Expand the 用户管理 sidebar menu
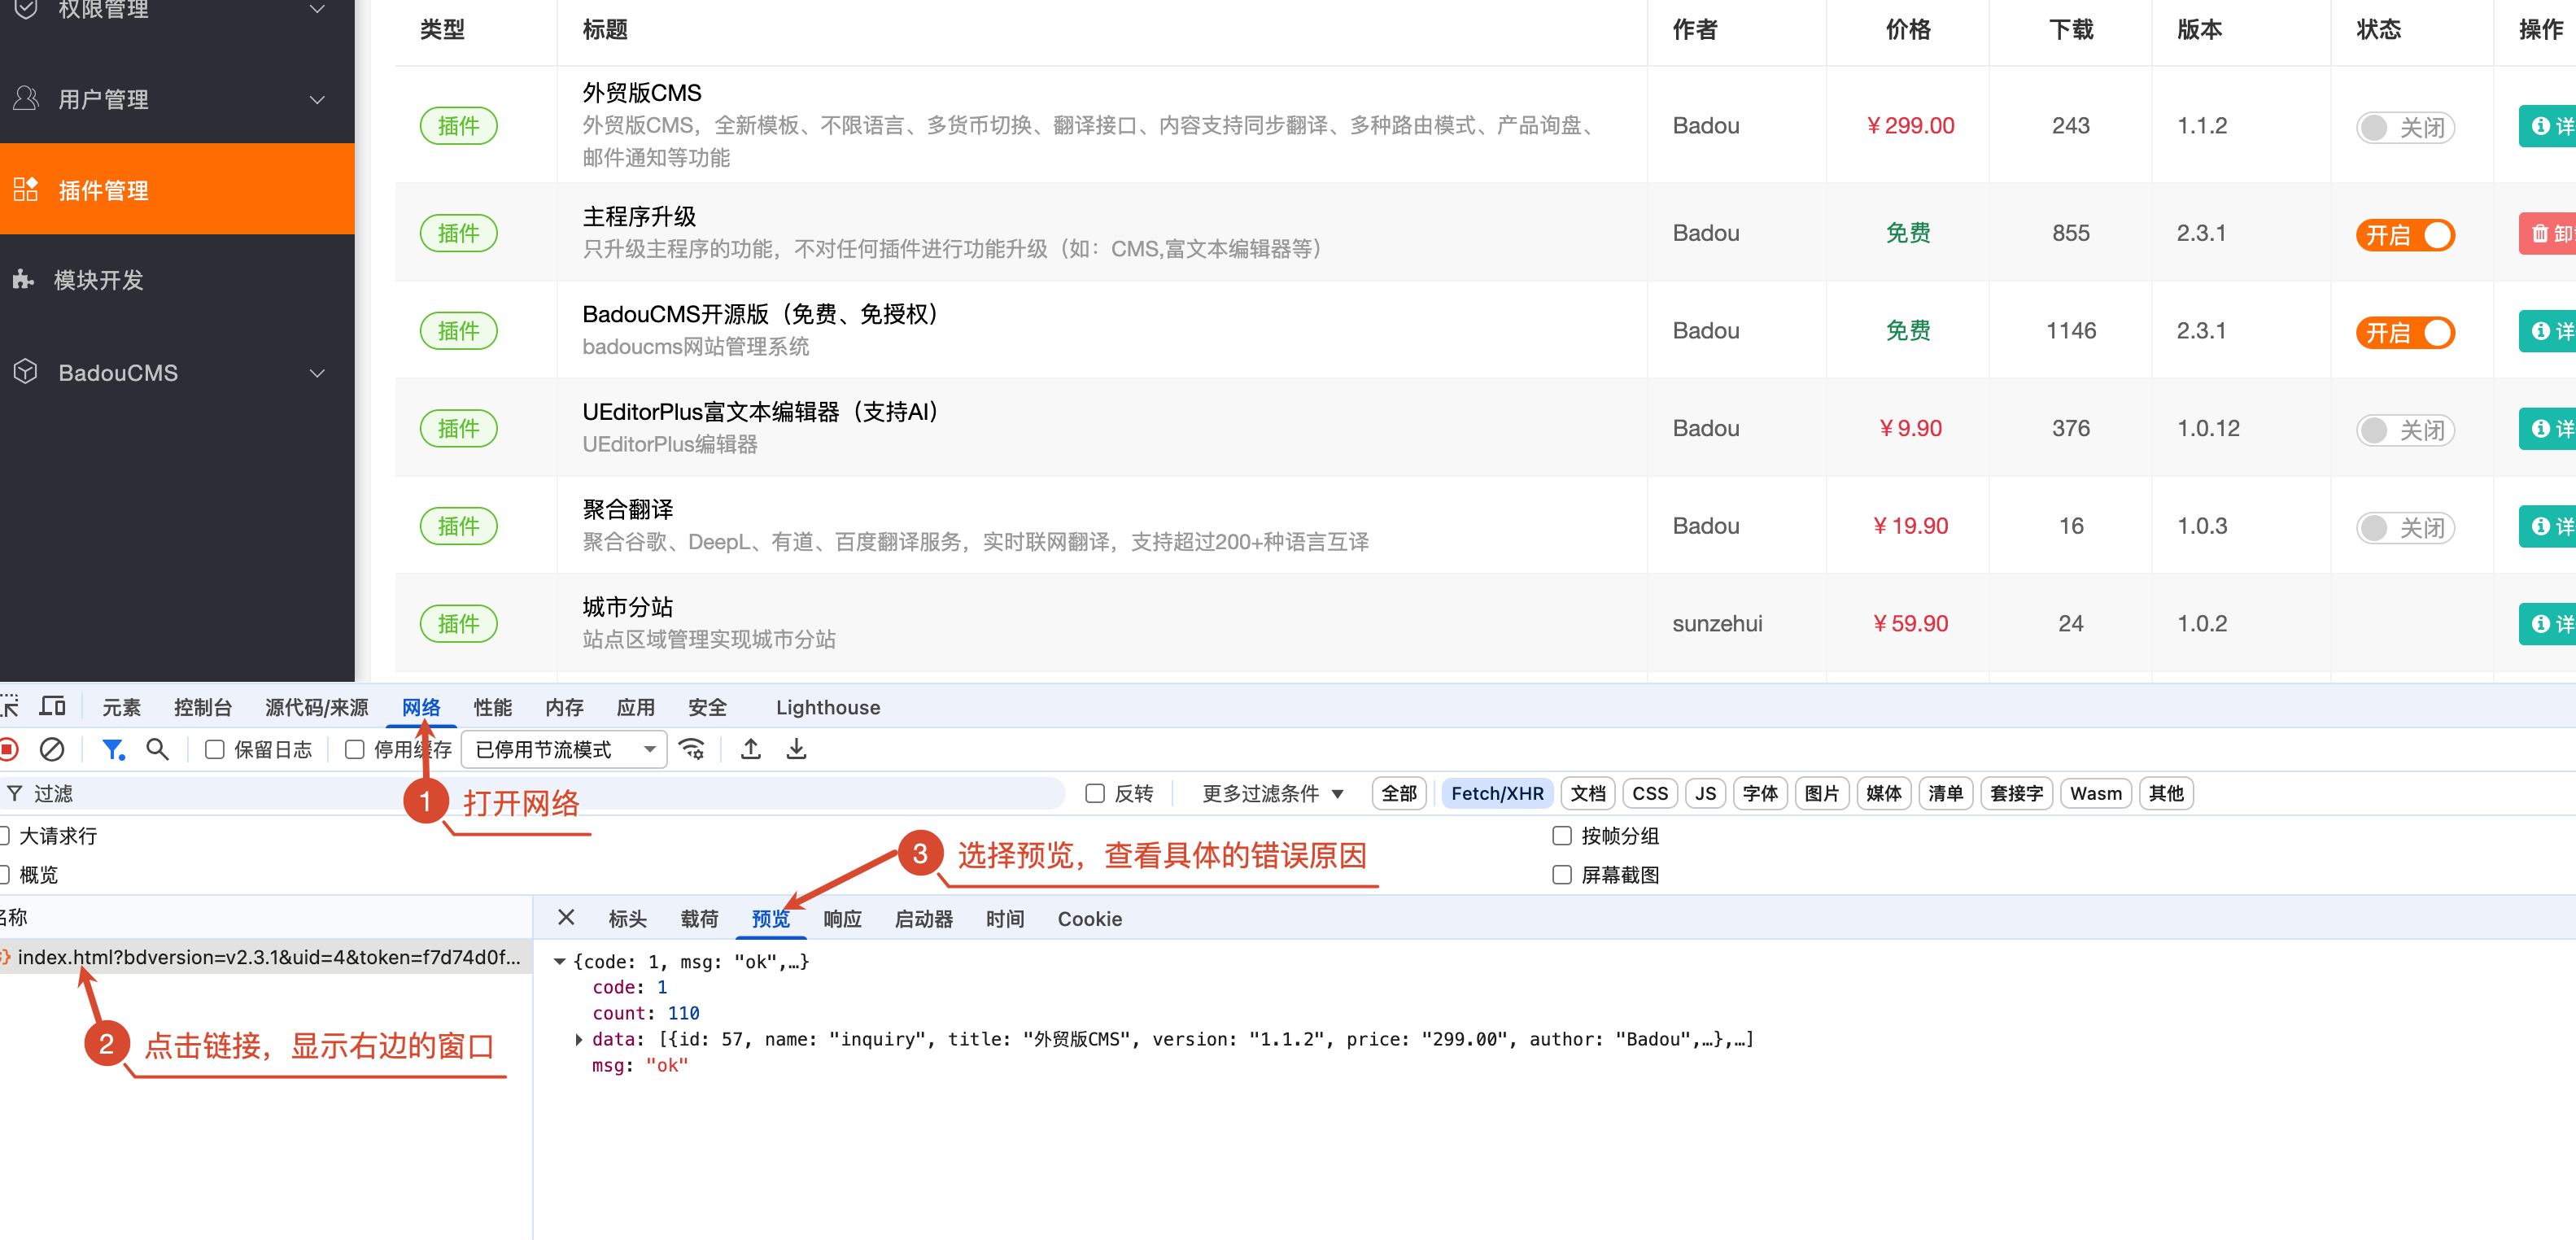 coord(317,99)
